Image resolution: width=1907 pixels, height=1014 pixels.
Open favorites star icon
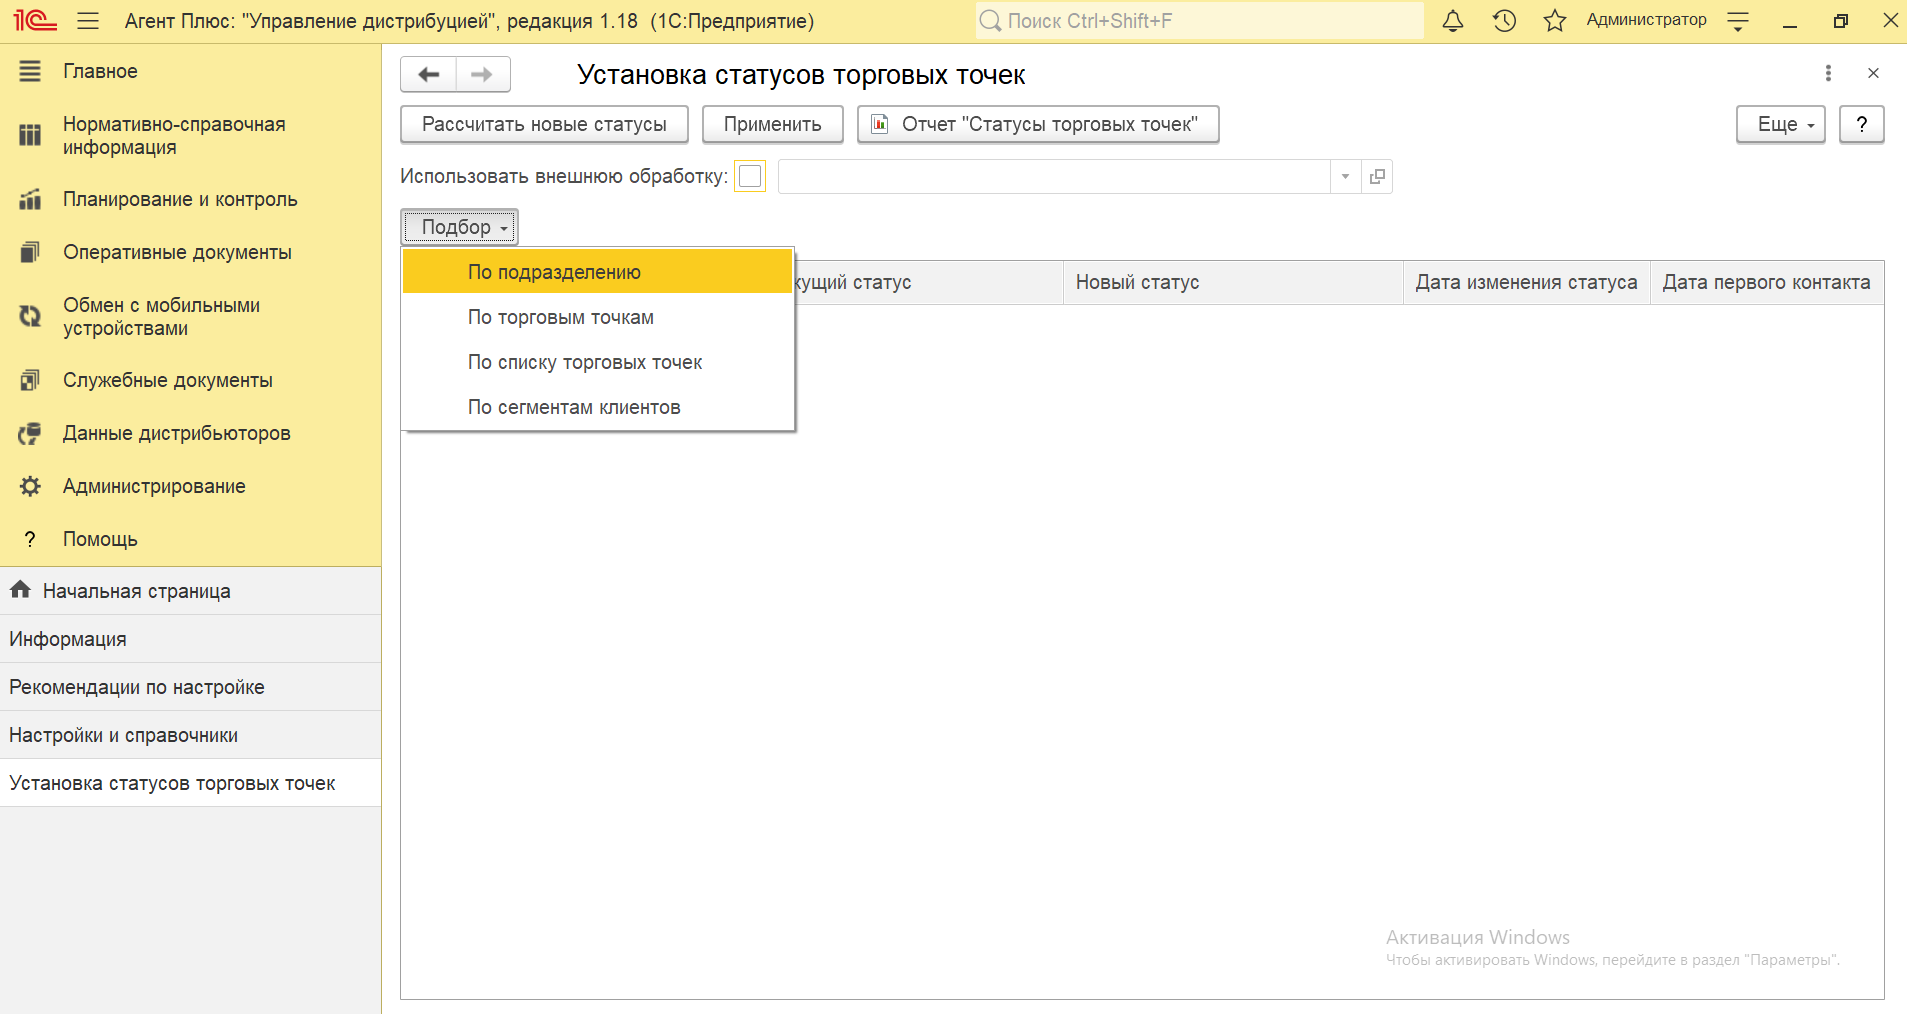1554,21
